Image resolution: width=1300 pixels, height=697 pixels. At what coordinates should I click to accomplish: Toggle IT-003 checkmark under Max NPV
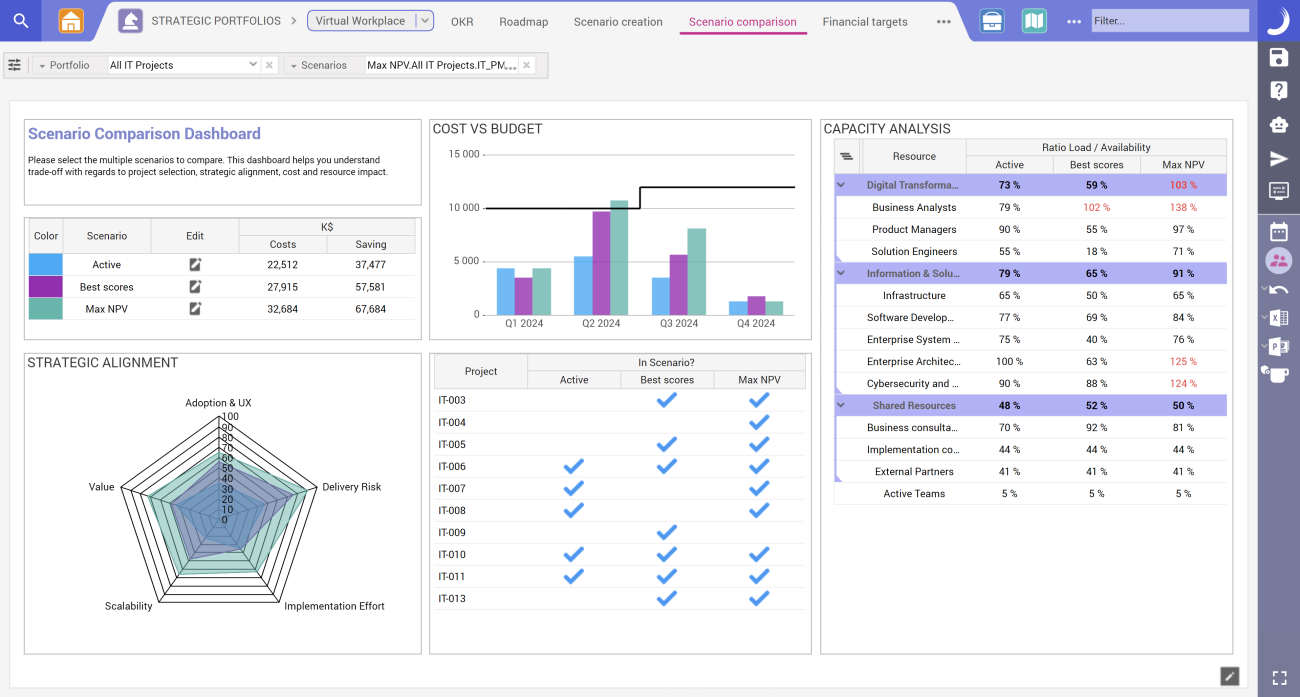[x=759, y=400]
